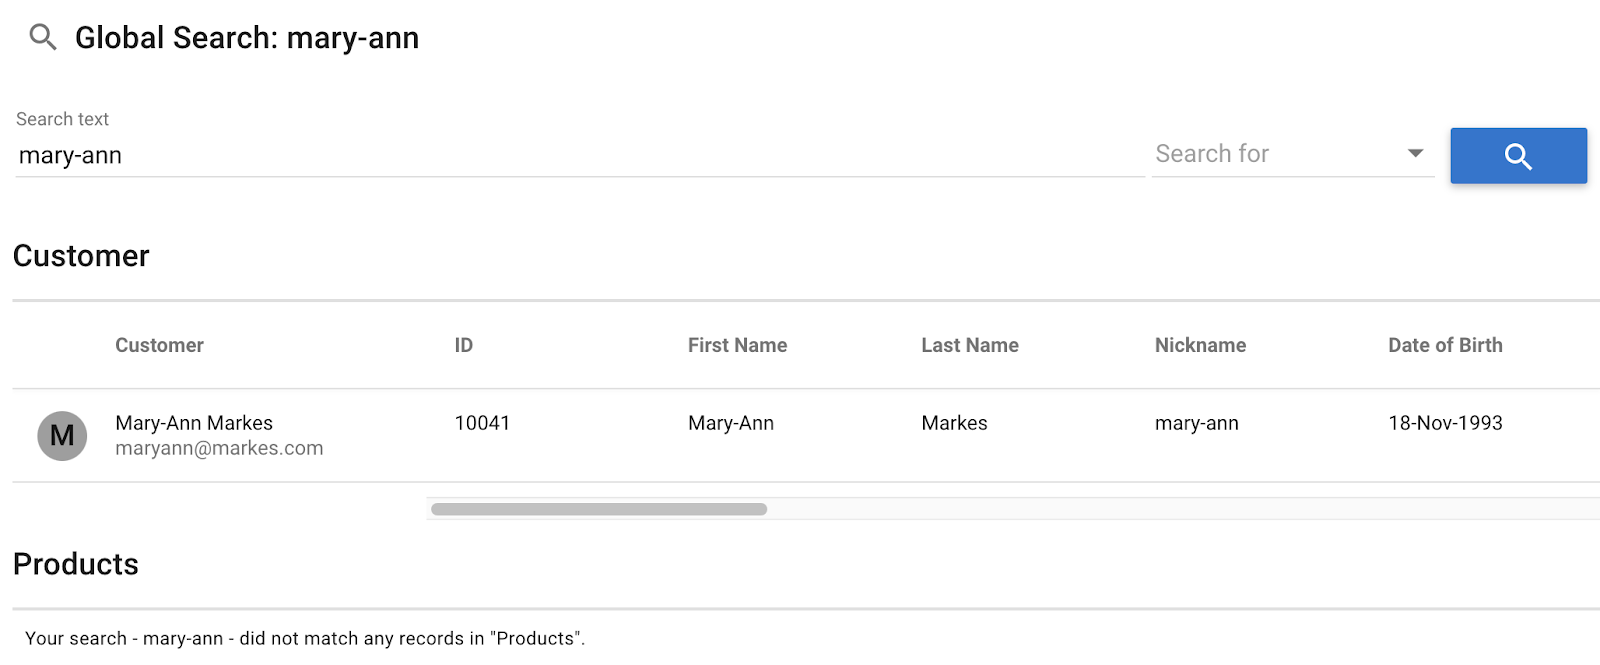Click the horizontal scrollbar thumb under the table
The image size is (1600, 665).
599,509
